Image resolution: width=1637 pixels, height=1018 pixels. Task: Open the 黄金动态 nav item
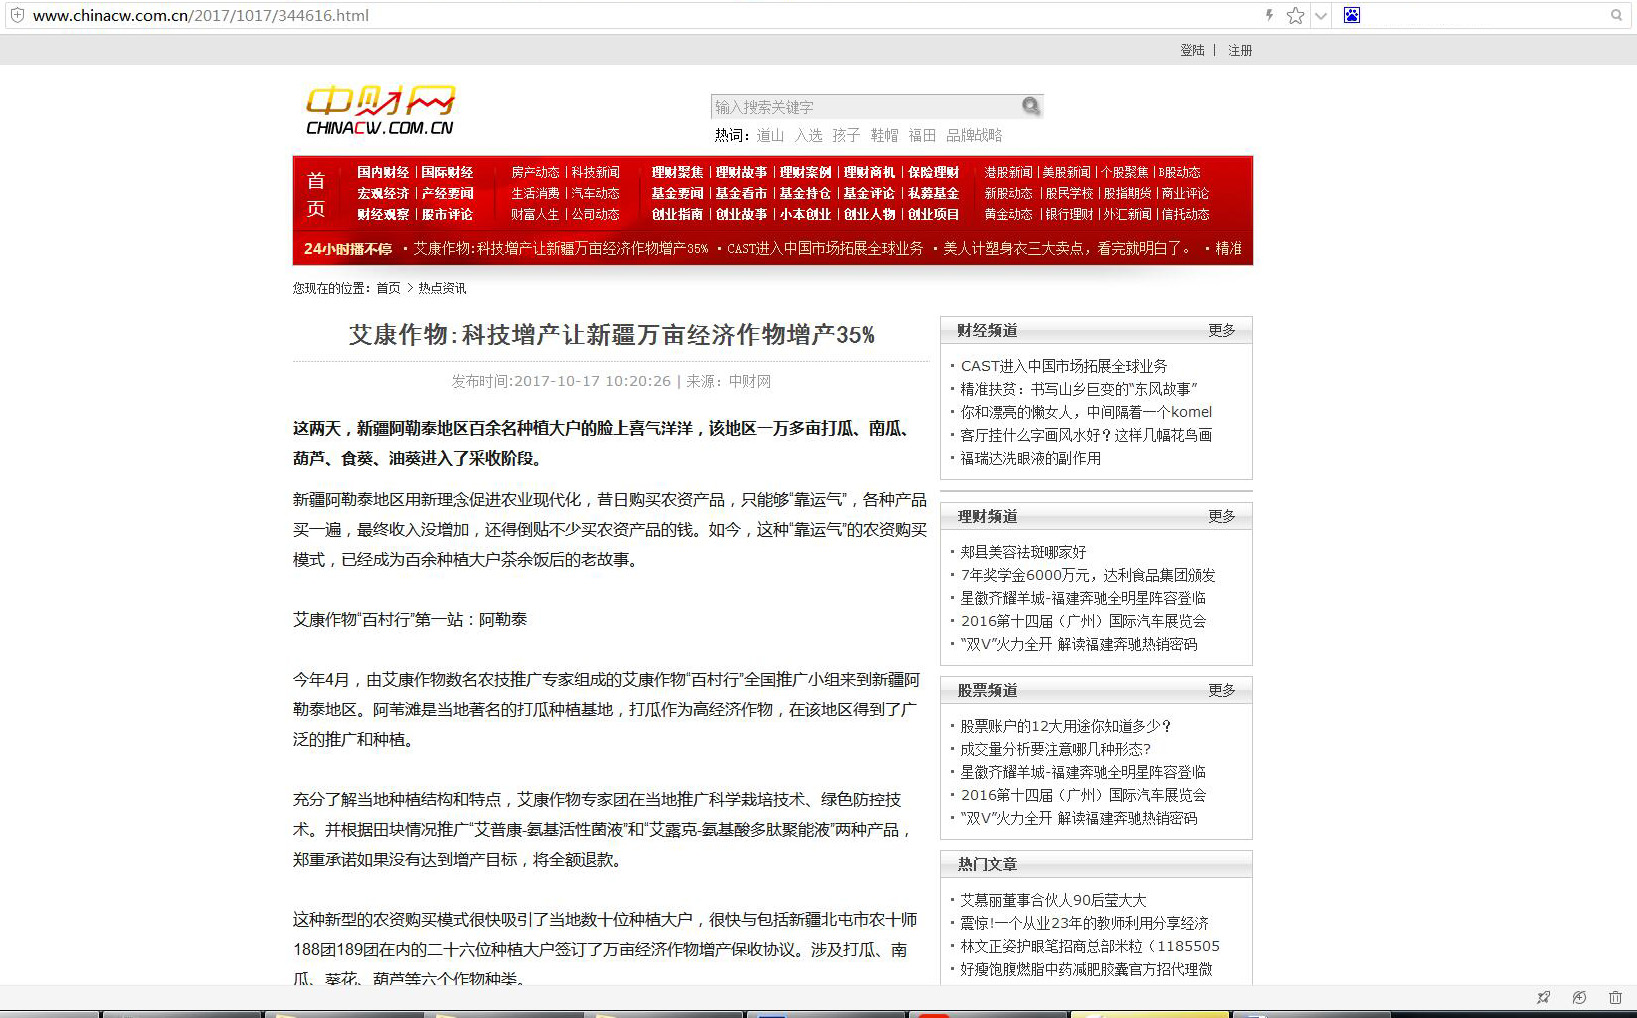point(1008,214)
